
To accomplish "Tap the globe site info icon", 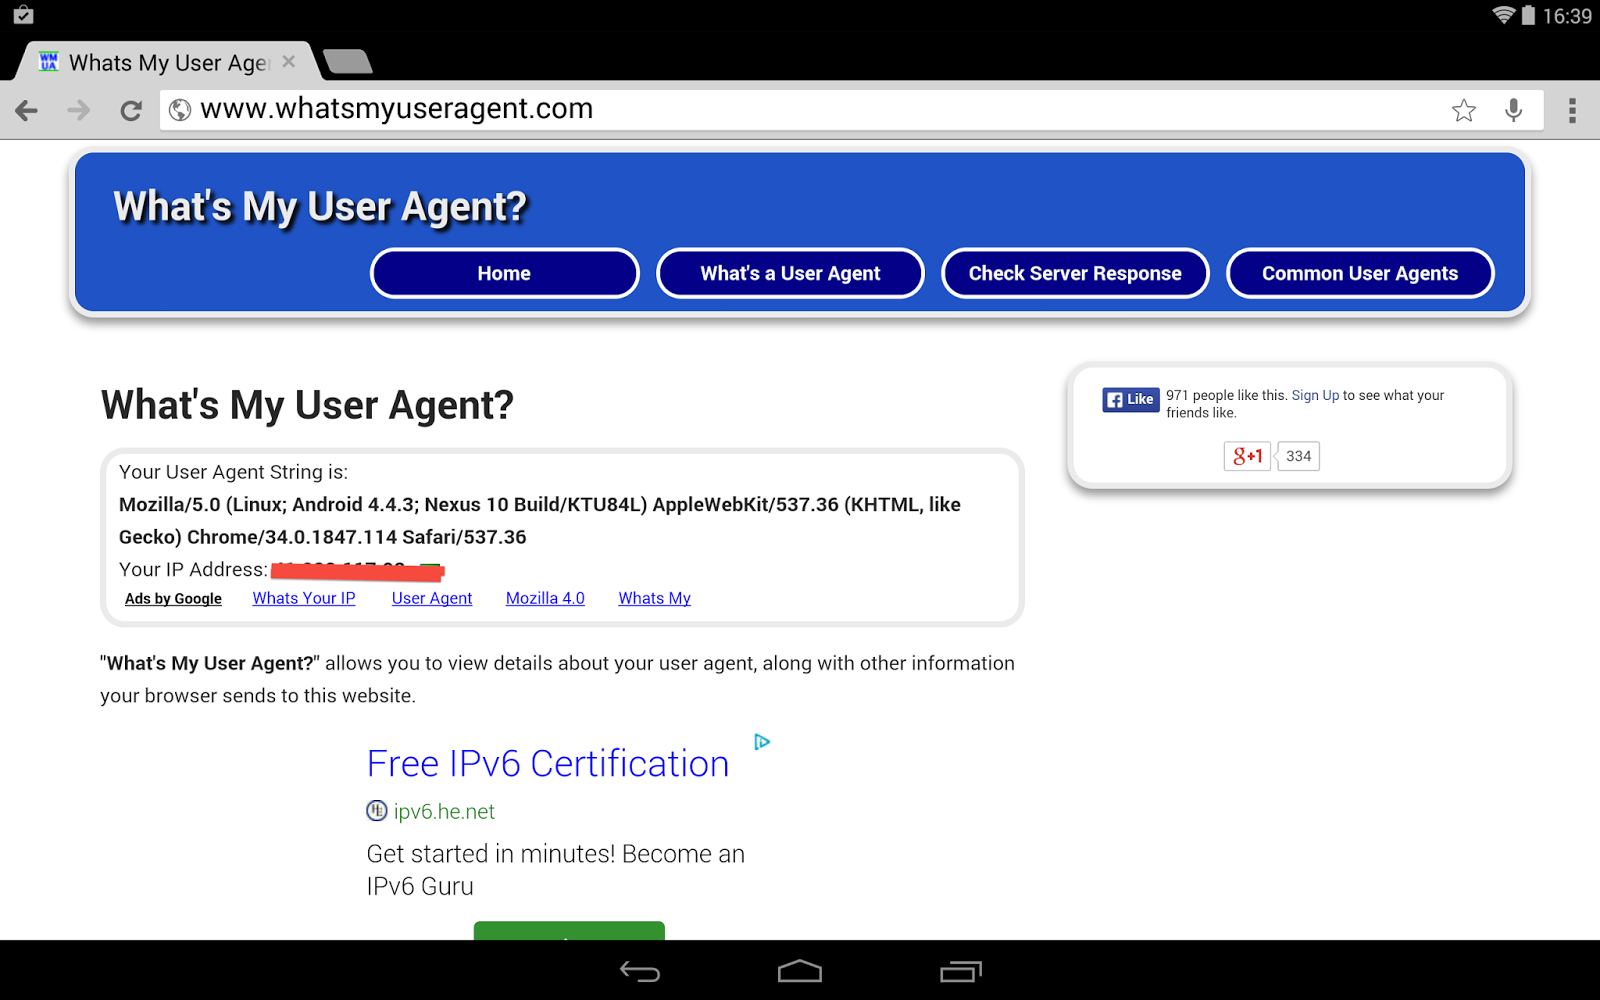I will click(180, 110).
